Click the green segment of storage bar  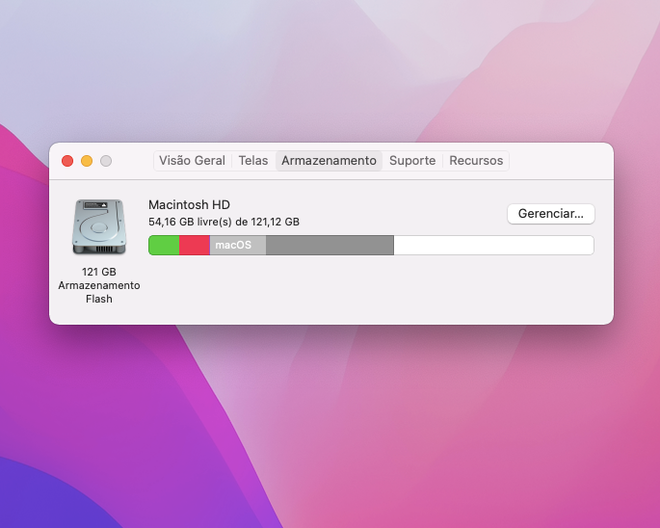[x=164, y=245]
